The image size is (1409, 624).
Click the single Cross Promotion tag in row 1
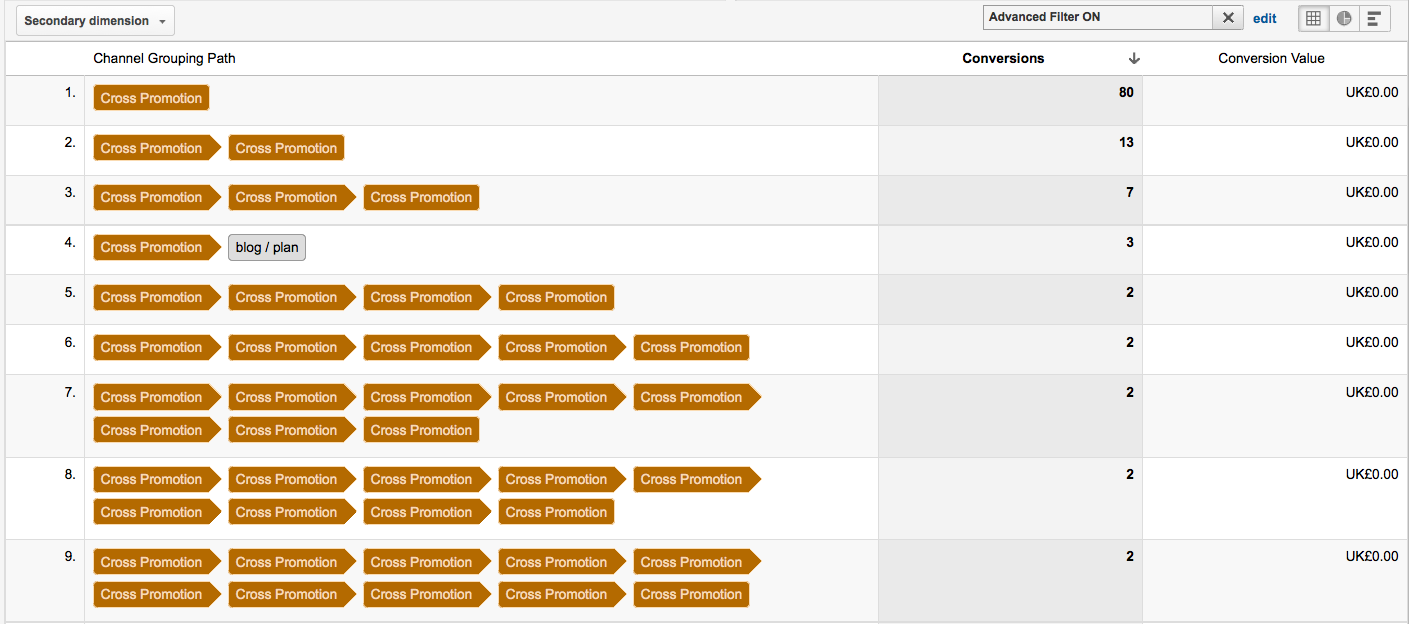pos(151,98)
